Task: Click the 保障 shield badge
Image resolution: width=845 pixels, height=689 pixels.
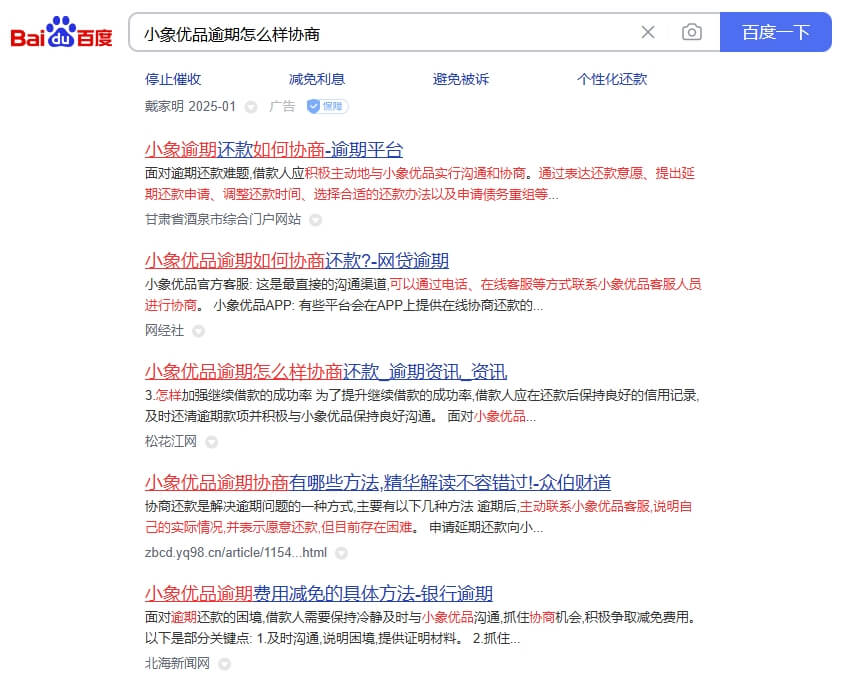Action: coord(327,106)
